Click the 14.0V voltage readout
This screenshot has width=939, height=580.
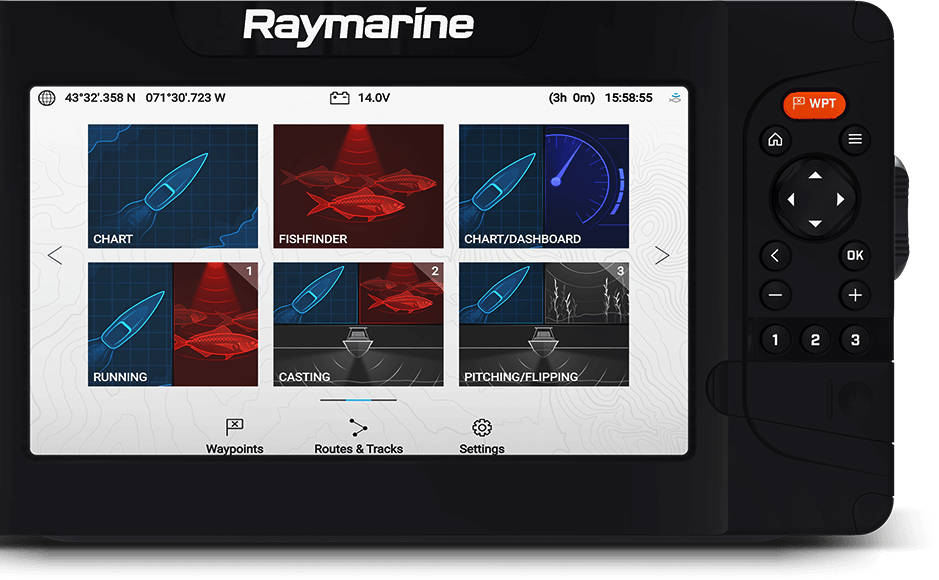(374, 98)
